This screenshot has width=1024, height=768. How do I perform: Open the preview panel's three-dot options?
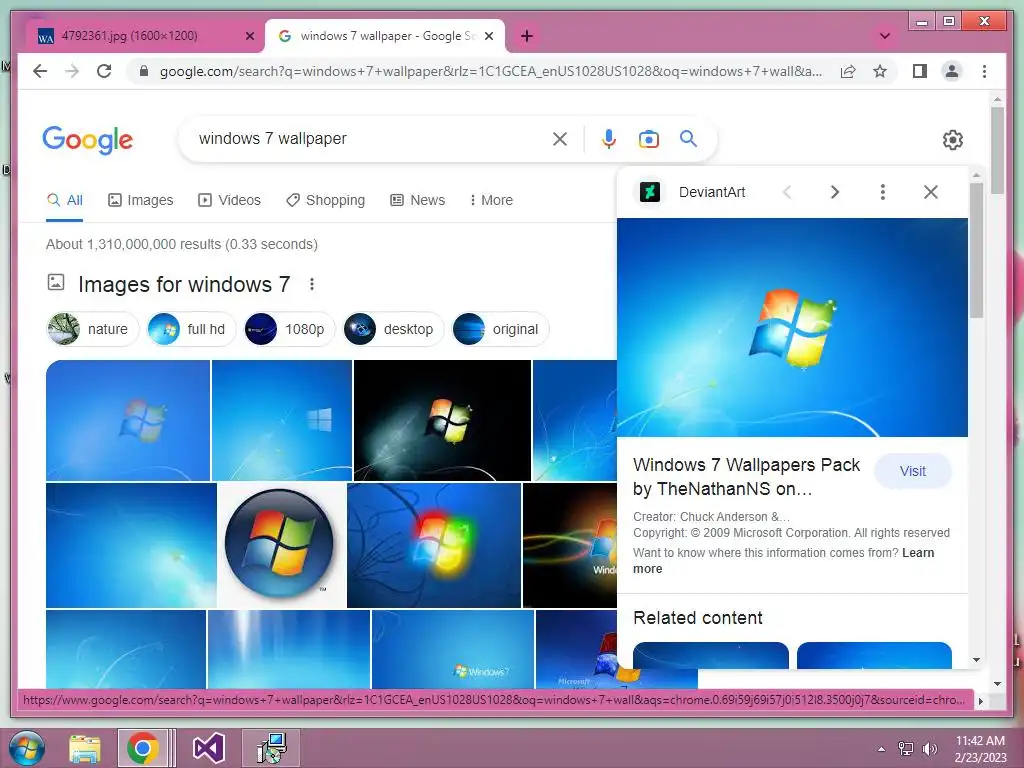pyautogui.click(x=882, y=192)
